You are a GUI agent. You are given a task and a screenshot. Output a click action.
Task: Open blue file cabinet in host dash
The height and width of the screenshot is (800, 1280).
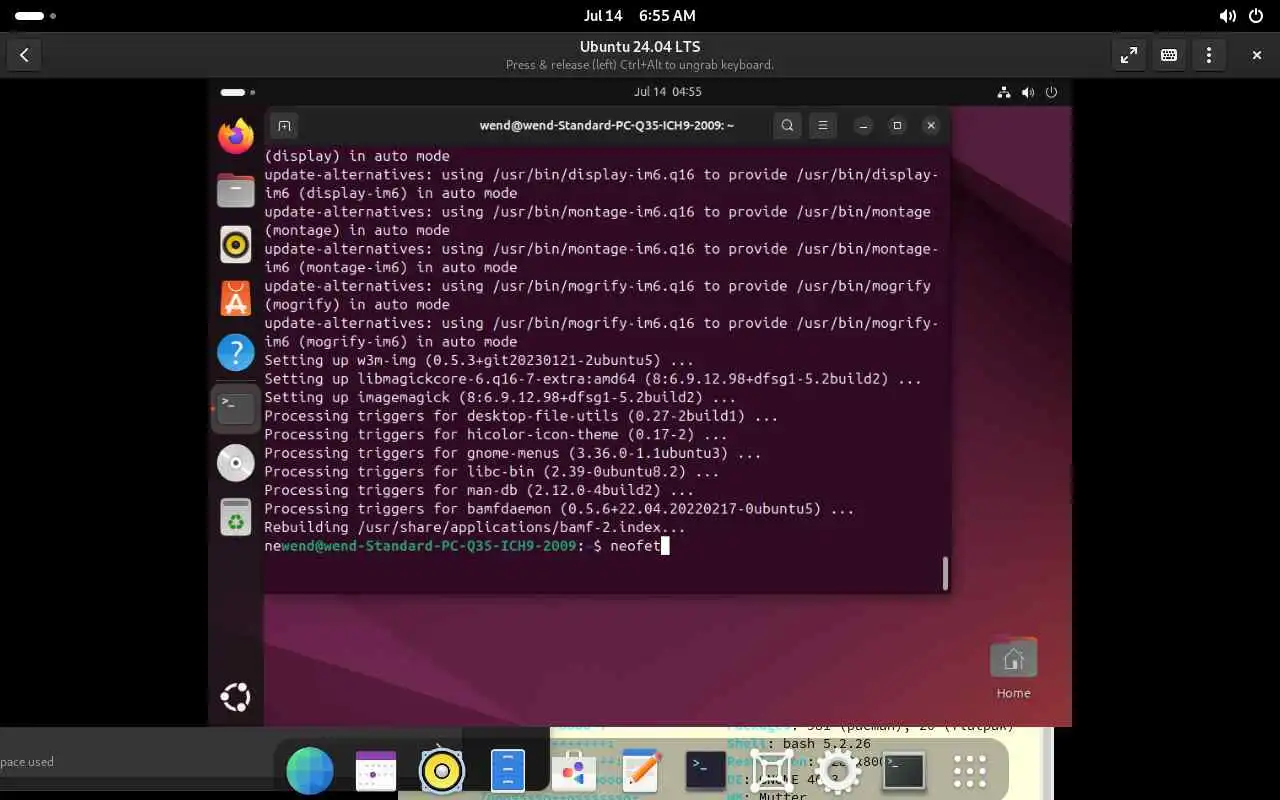point(508,771)
